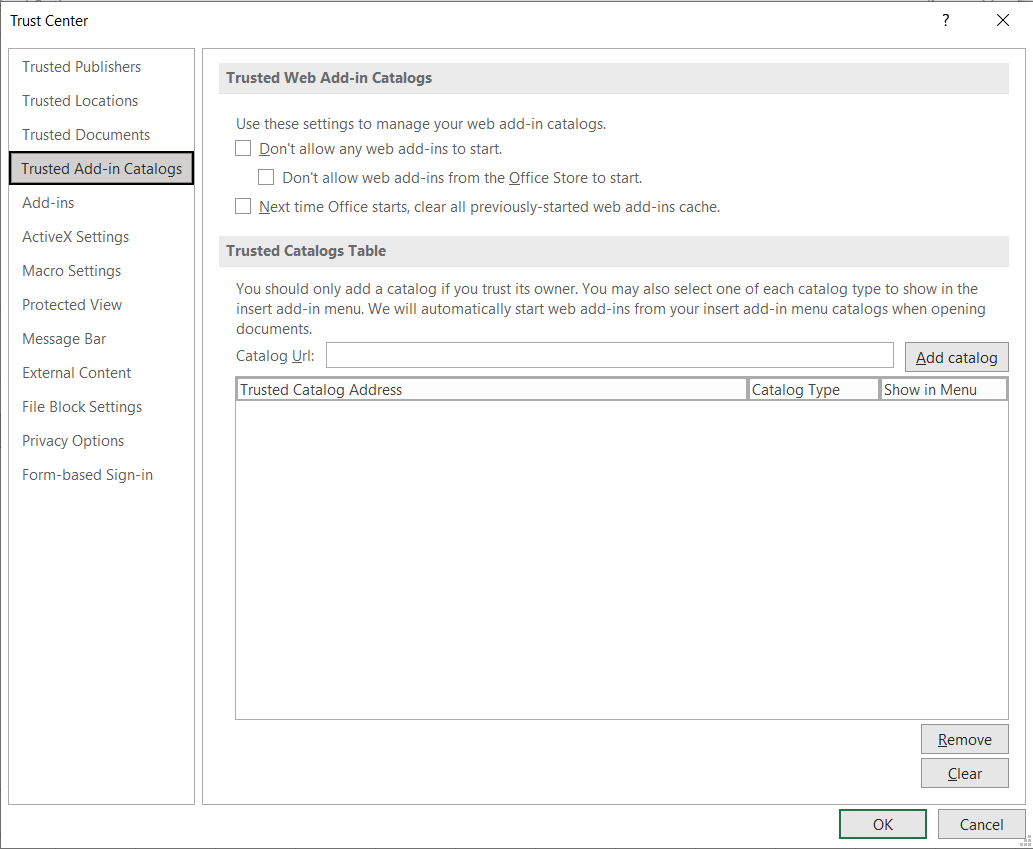
Task: Open ActiveX Settings
Action: click(x=75, y=237)
